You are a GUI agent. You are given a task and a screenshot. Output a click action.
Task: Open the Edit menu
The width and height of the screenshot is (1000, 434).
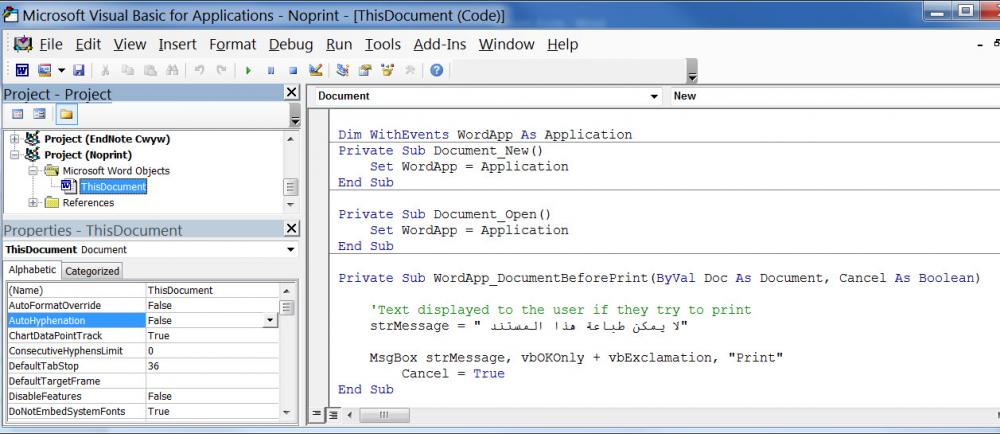click(88, 44)
